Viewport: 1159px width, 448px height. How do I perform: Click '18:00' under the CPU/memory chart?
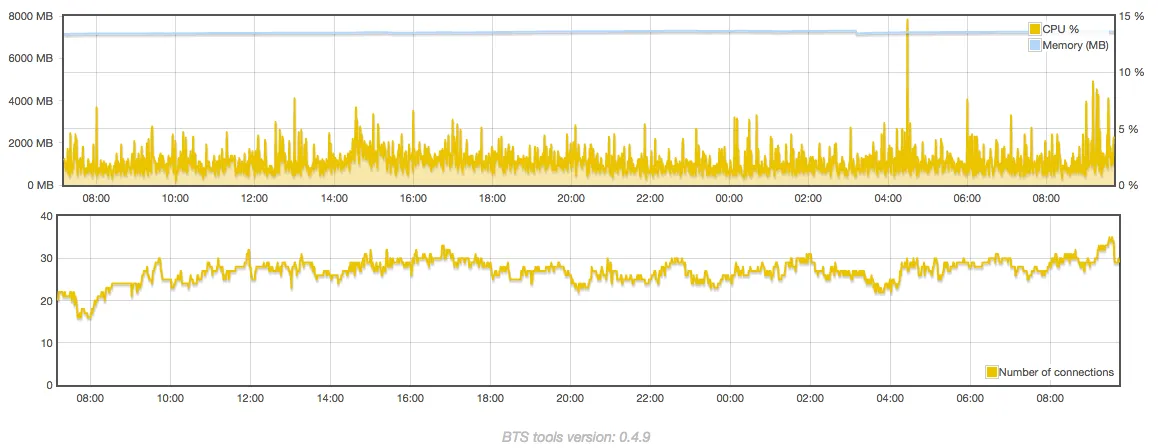(x=492, y=198)
